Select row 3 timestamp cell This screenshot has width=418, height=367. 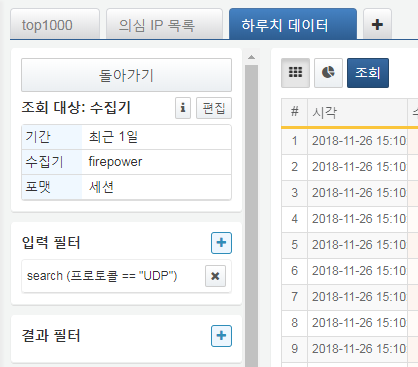pyautogui.click(x=357, y=193)
